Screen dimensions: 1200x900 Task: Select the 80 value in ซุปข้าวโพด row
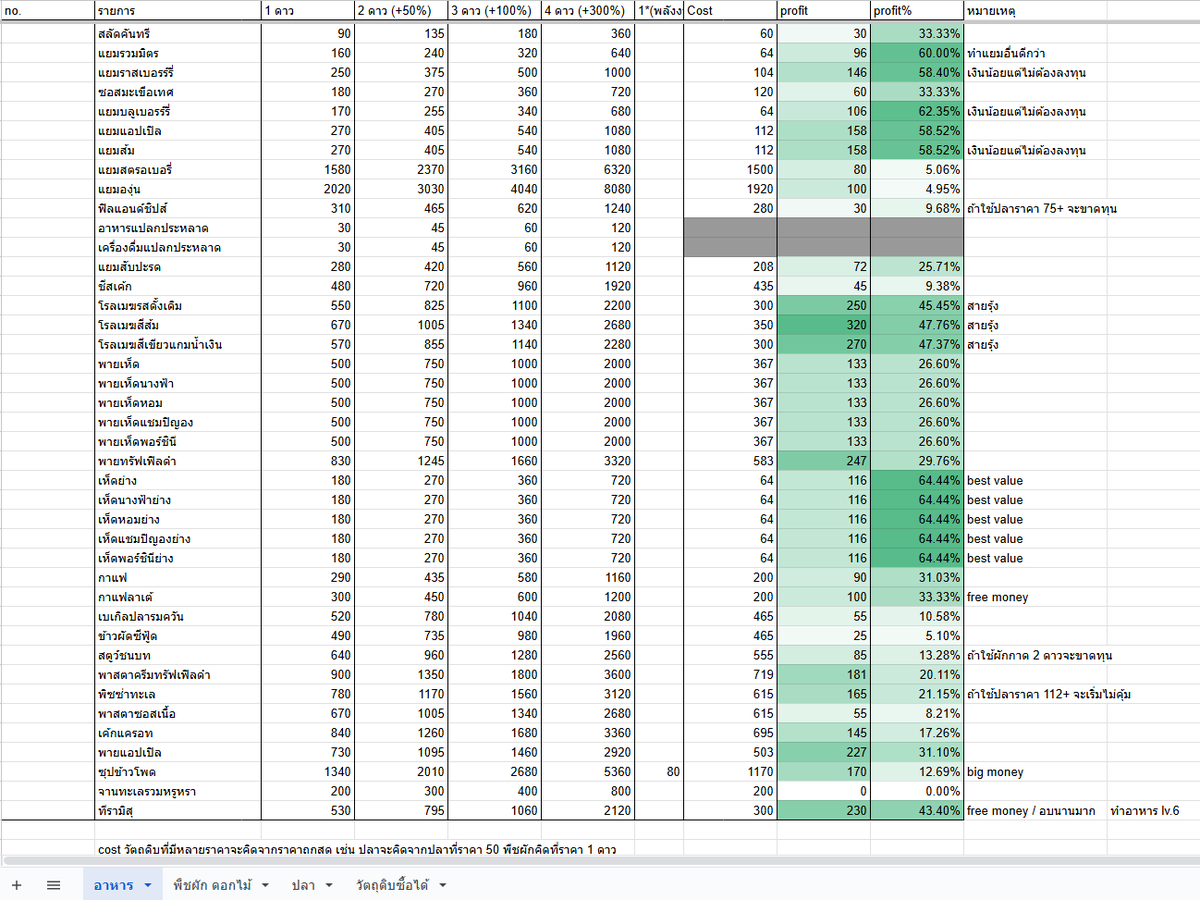pyautogui.click(x=659, y=773)
